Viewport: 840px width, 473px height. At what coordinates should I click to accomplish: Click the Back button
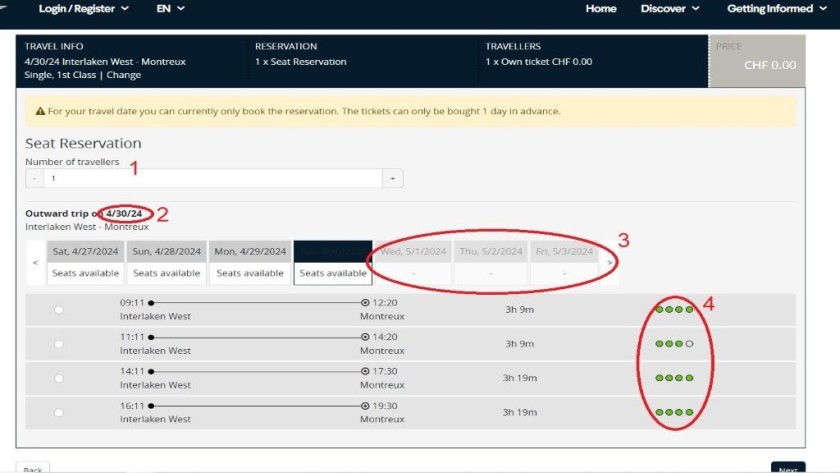pyautogui.click(x=33, y=468)
